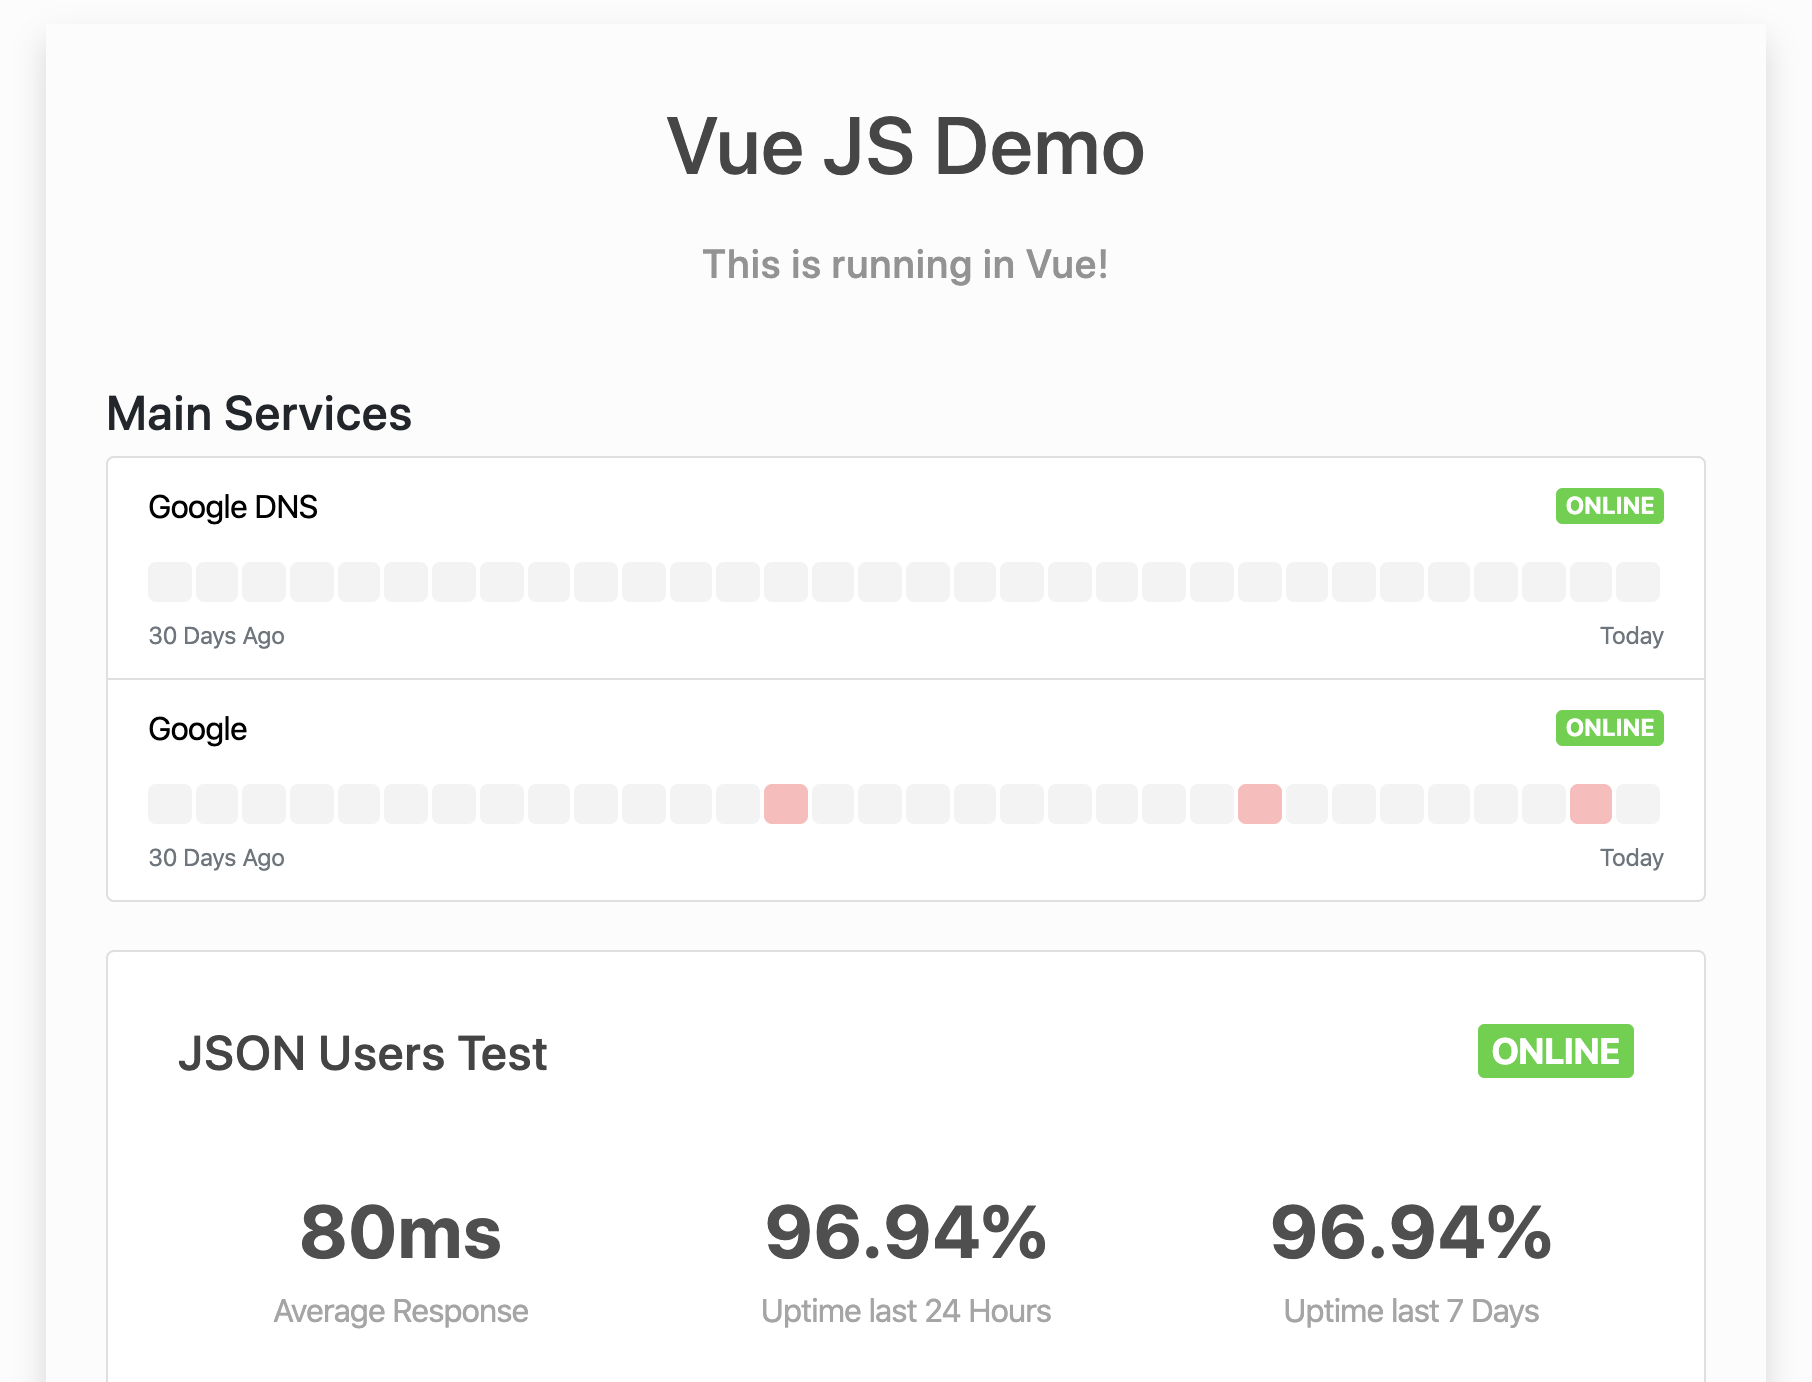This screenshot has width=1812, height=1382.
Task: Select the rightmost red outage square for Google
Action: [x=1592, y=803]
